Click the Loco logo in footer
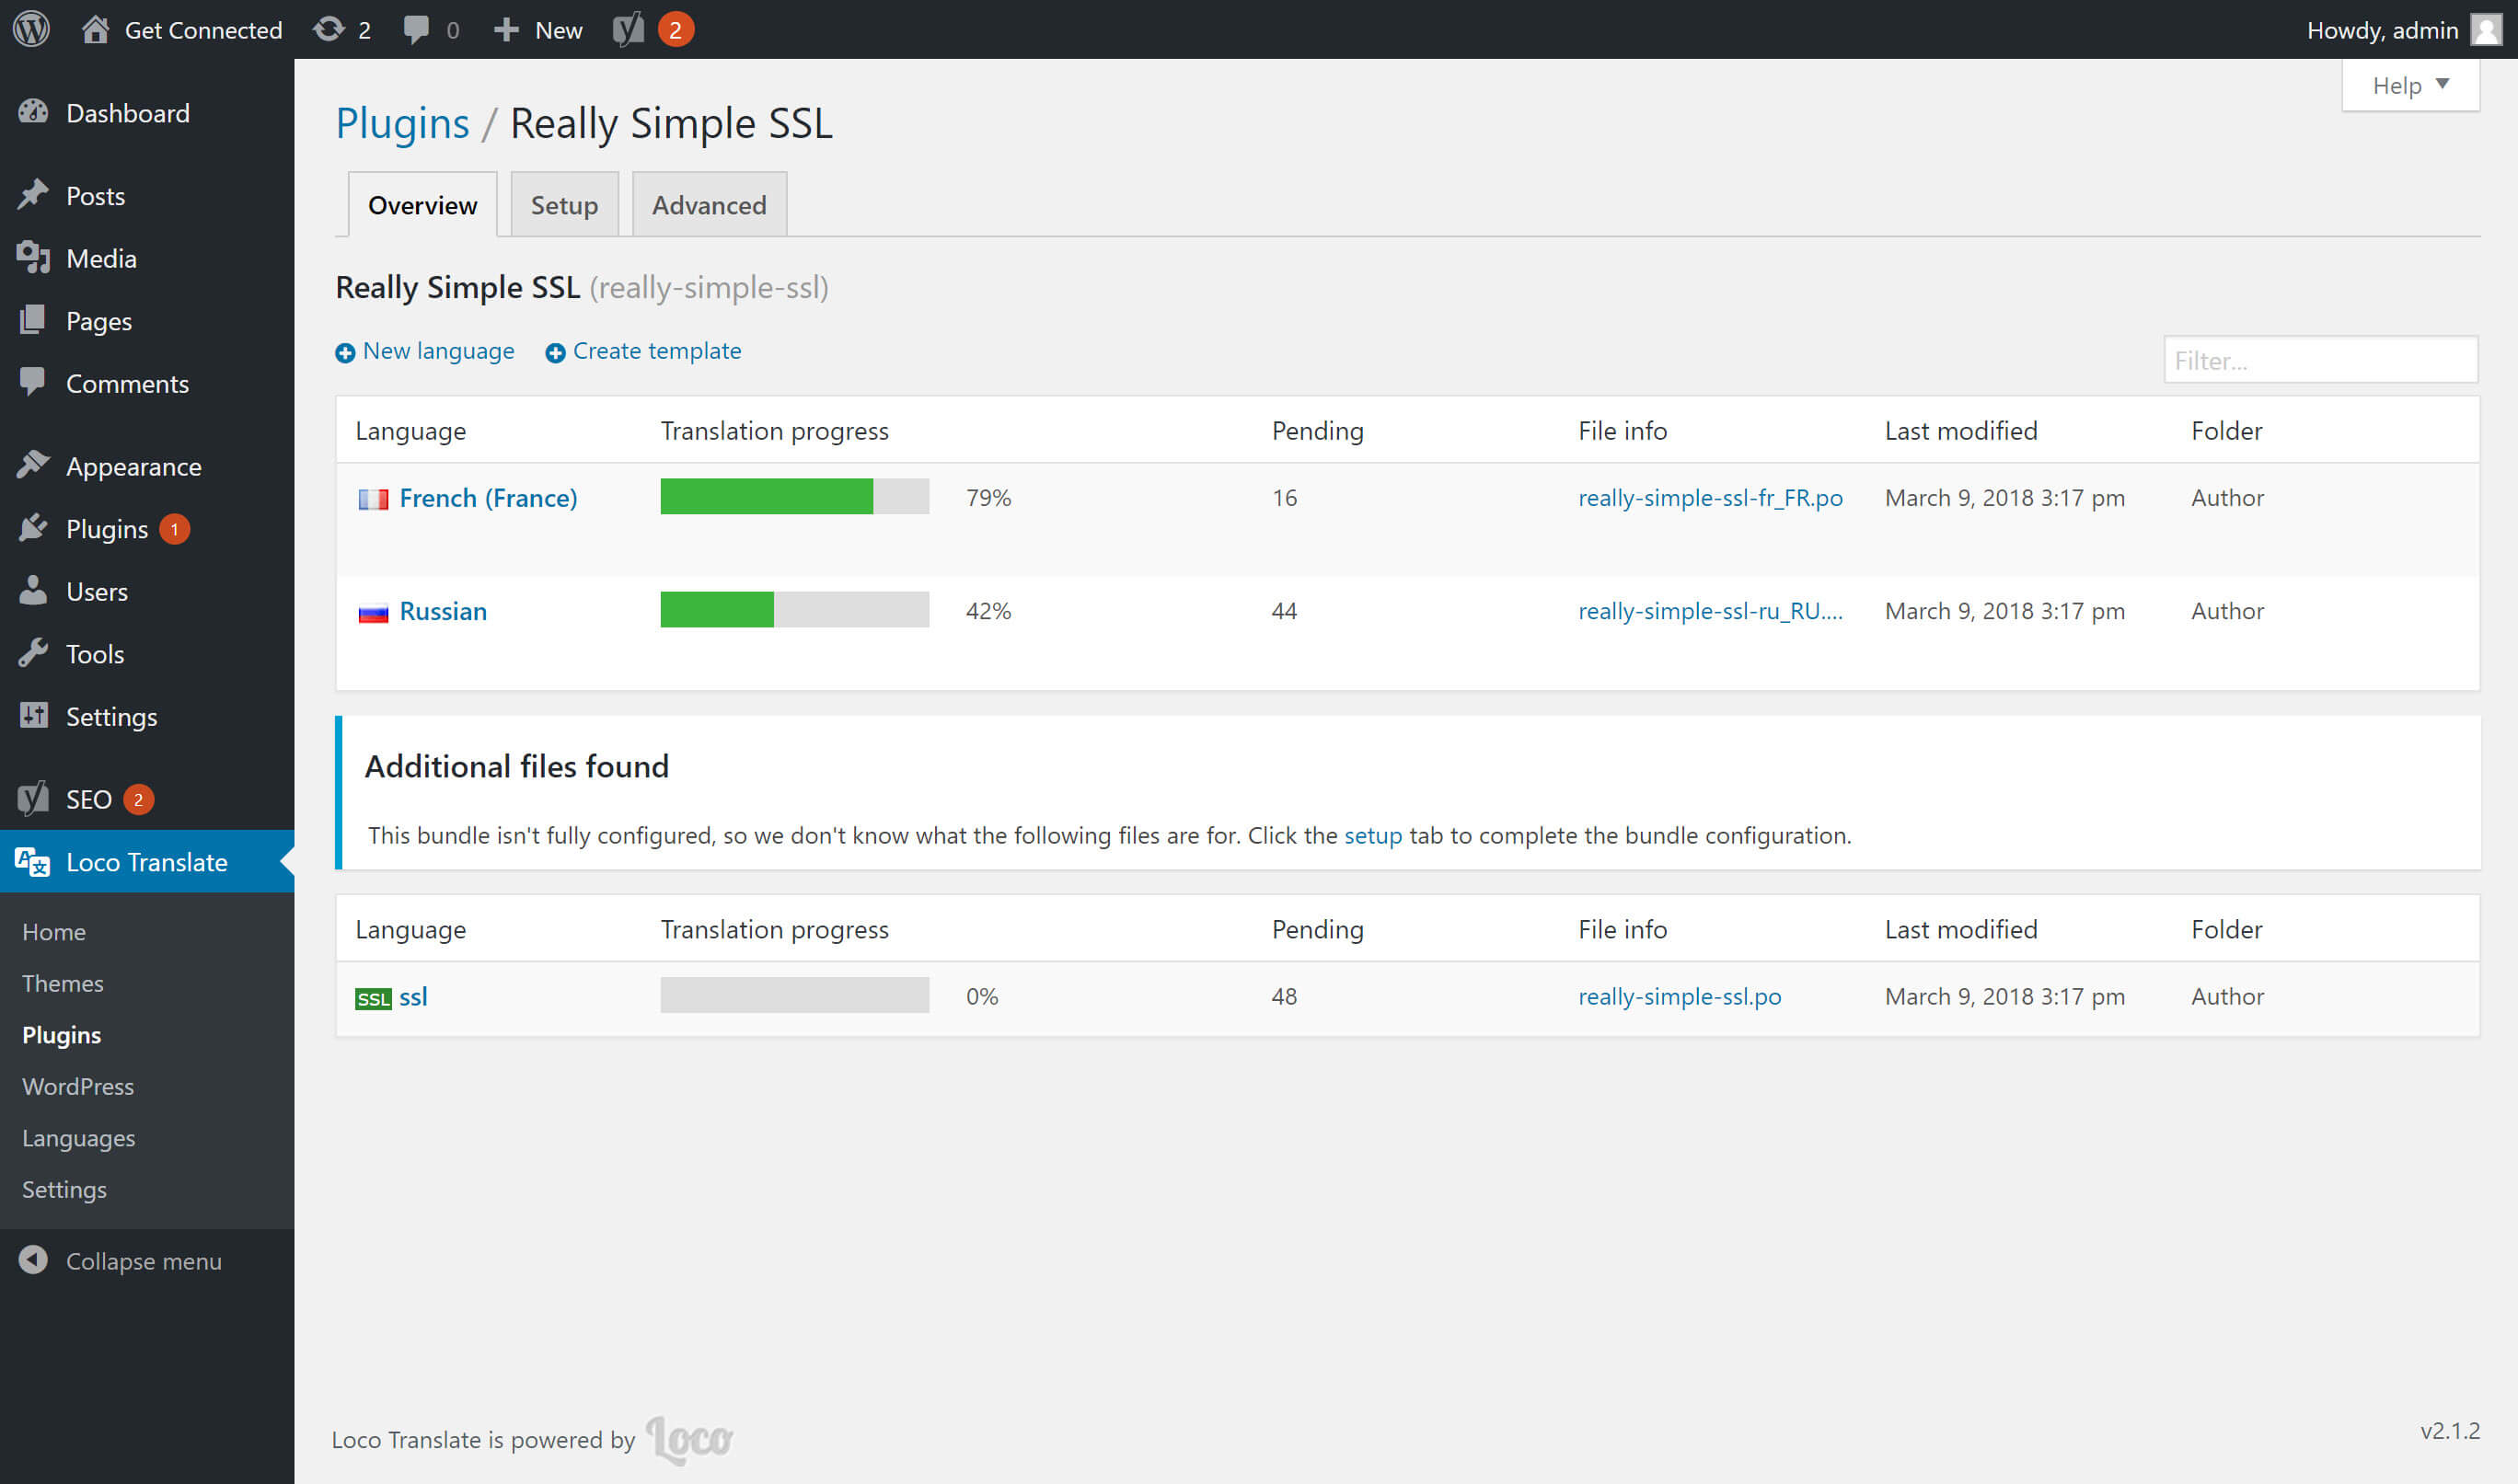The height and width of the screenshot is (1484, 2518). click(689, 1439)
